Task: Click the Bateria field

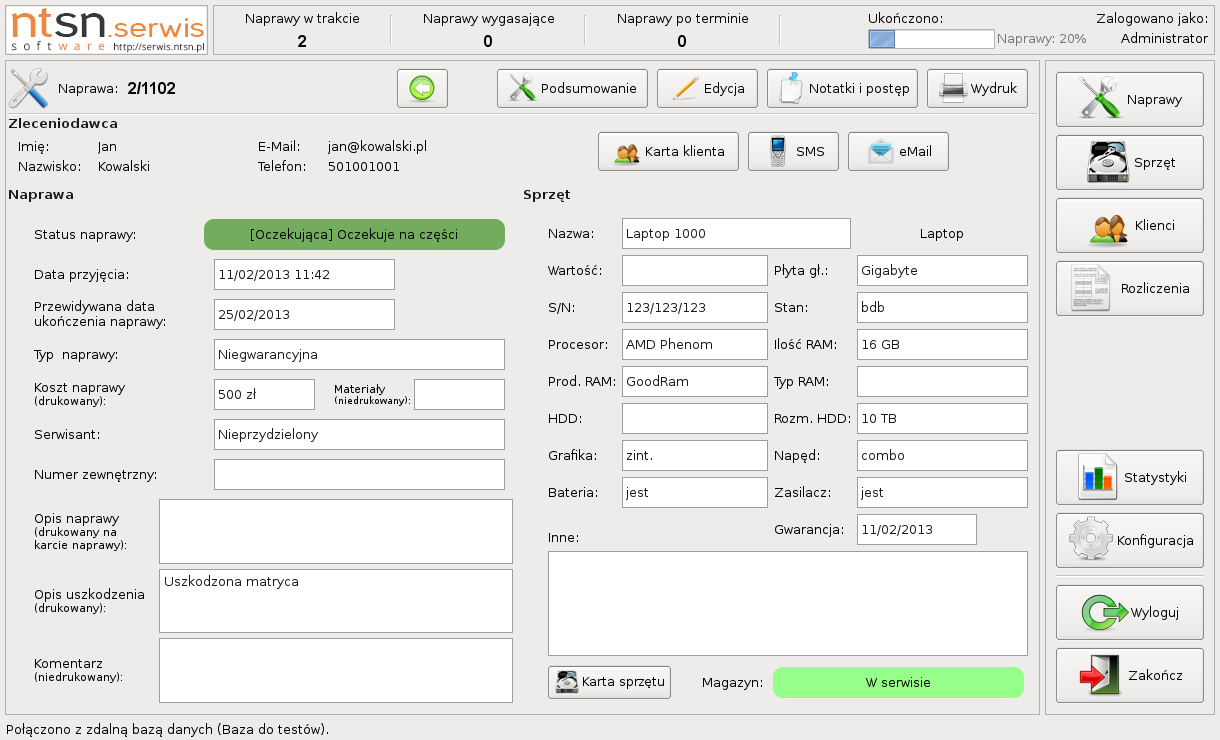Action: [x=695, y=492]
